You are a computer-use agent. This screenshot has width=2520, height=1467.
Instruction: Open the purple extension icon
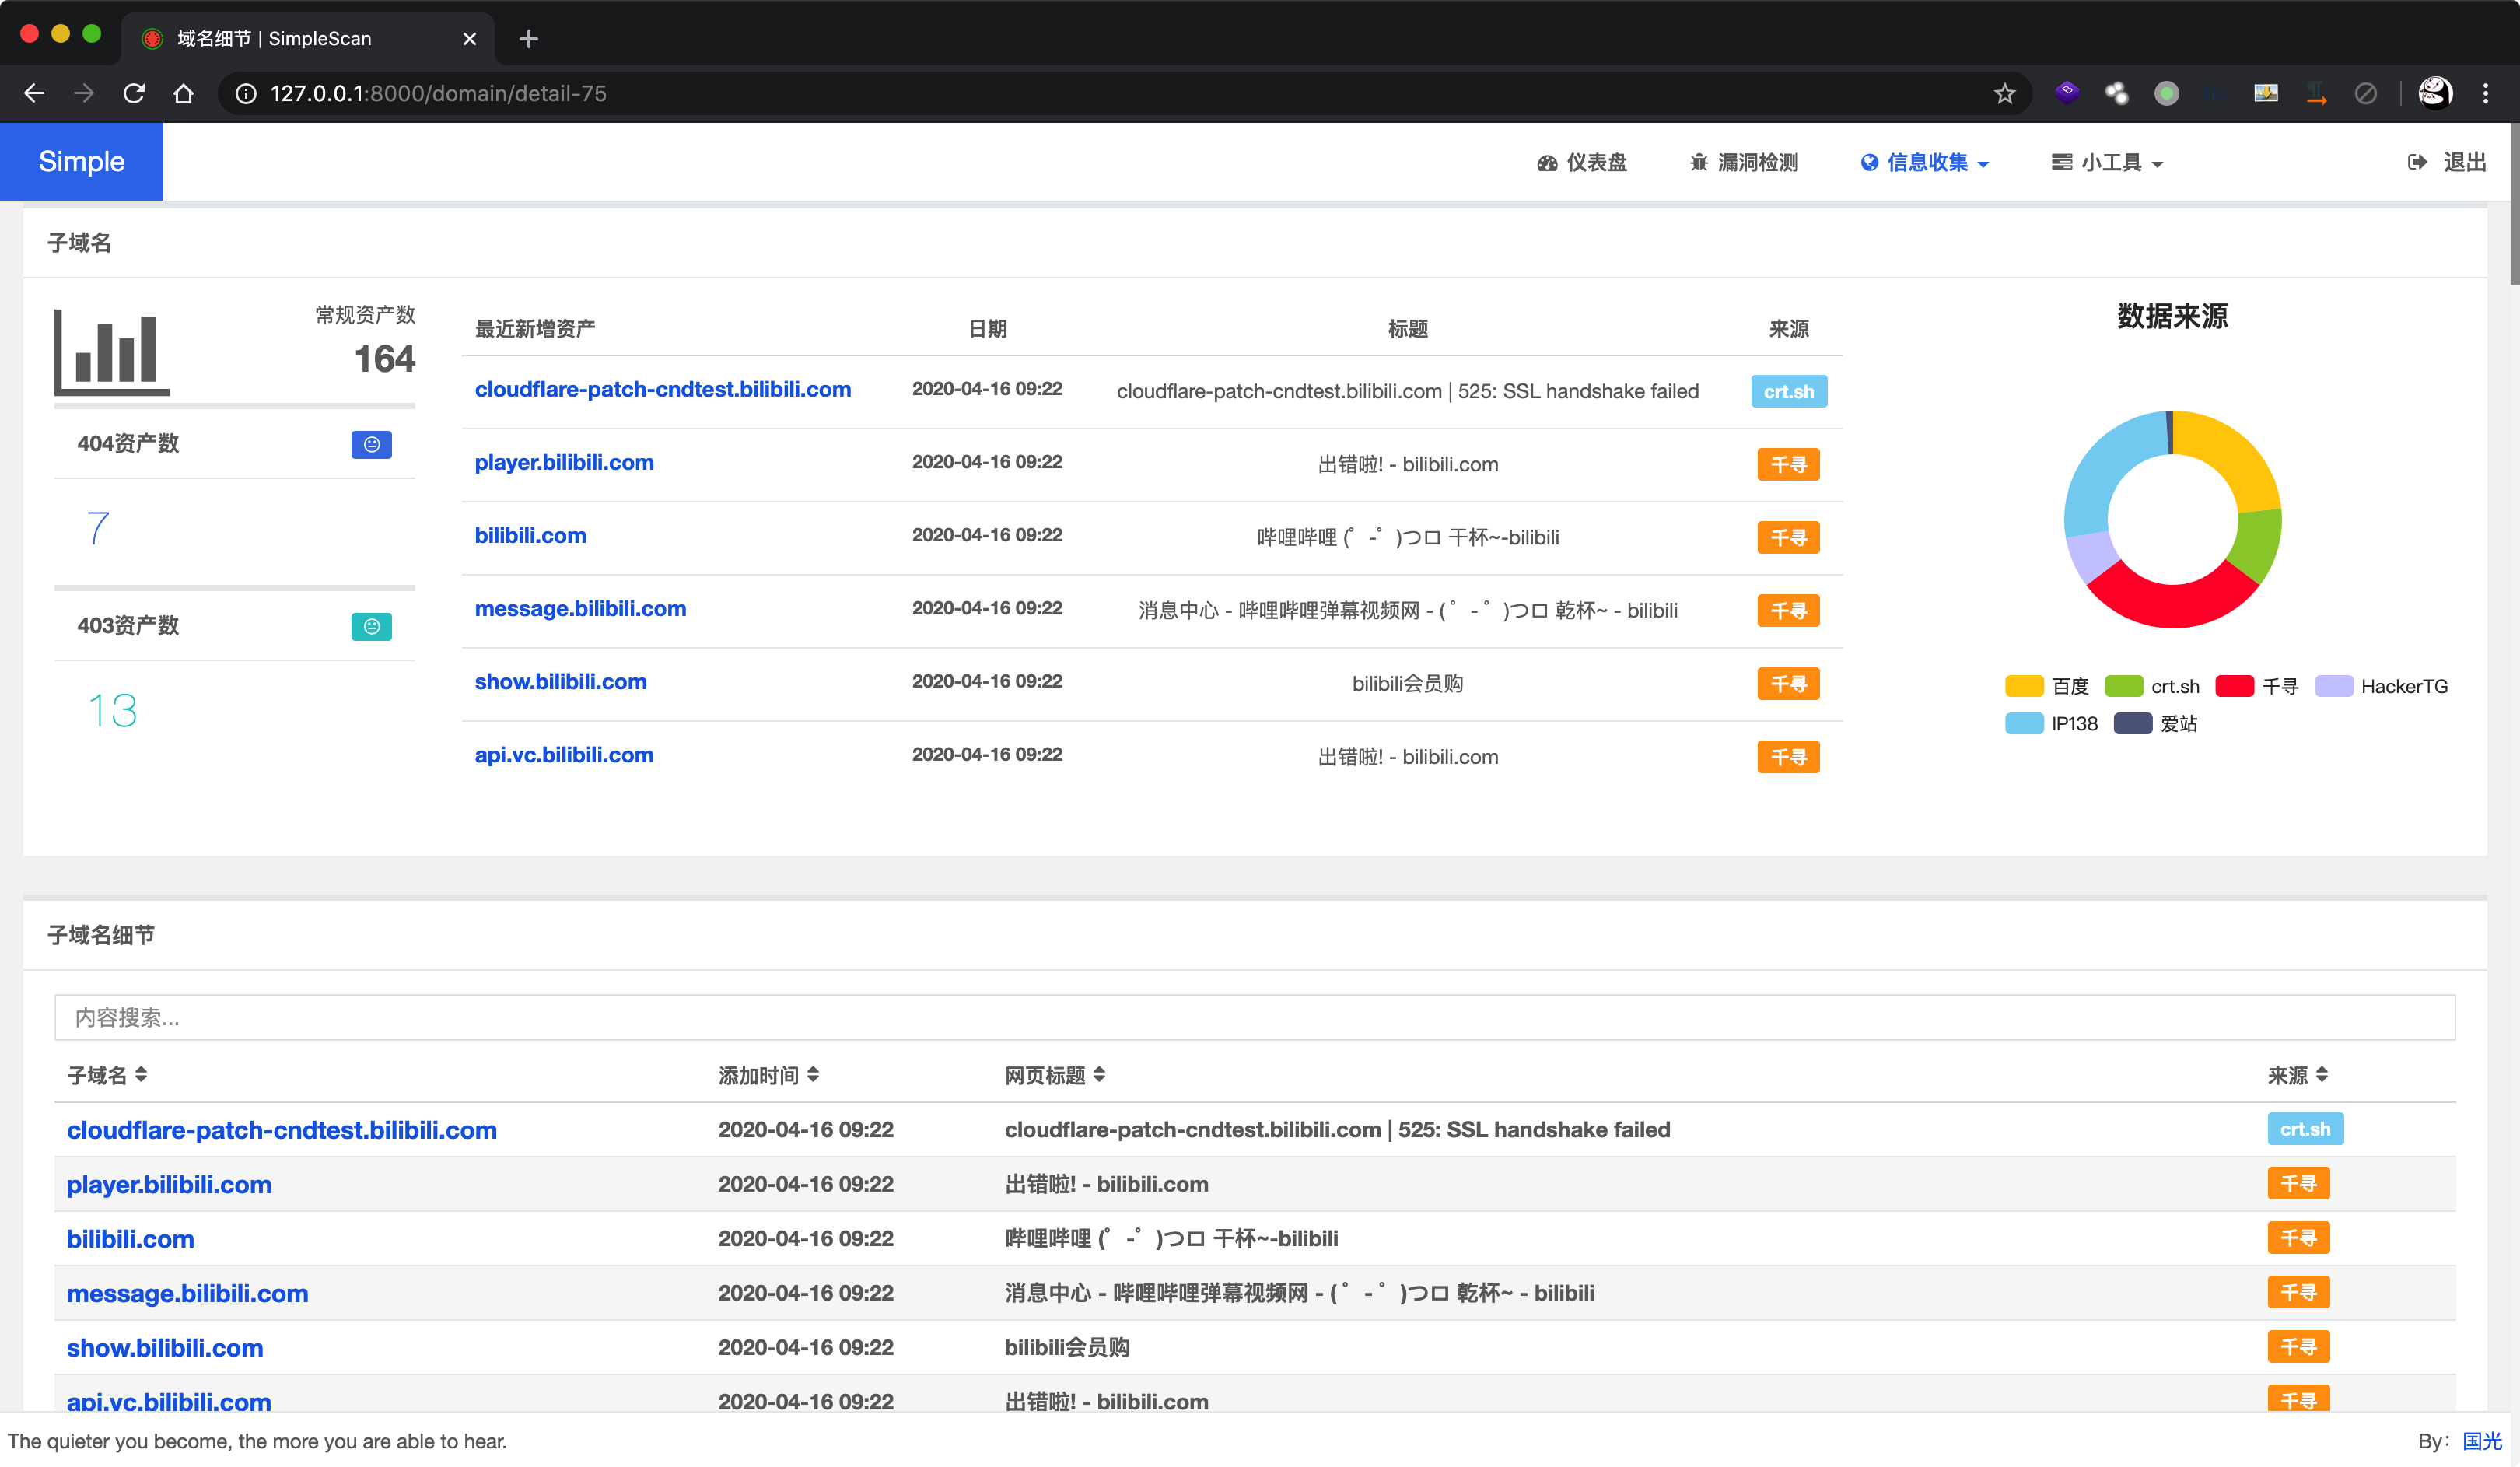coord(2067,93)
